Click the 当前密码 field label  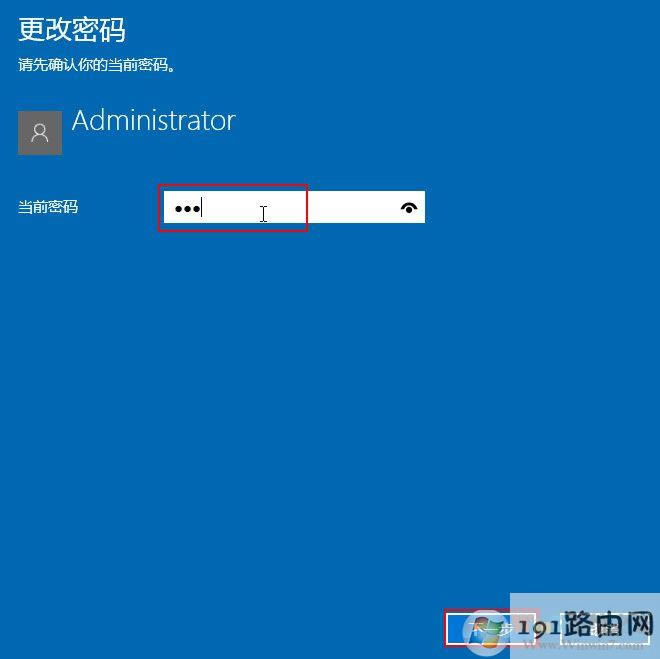click(x=48, y=207)
